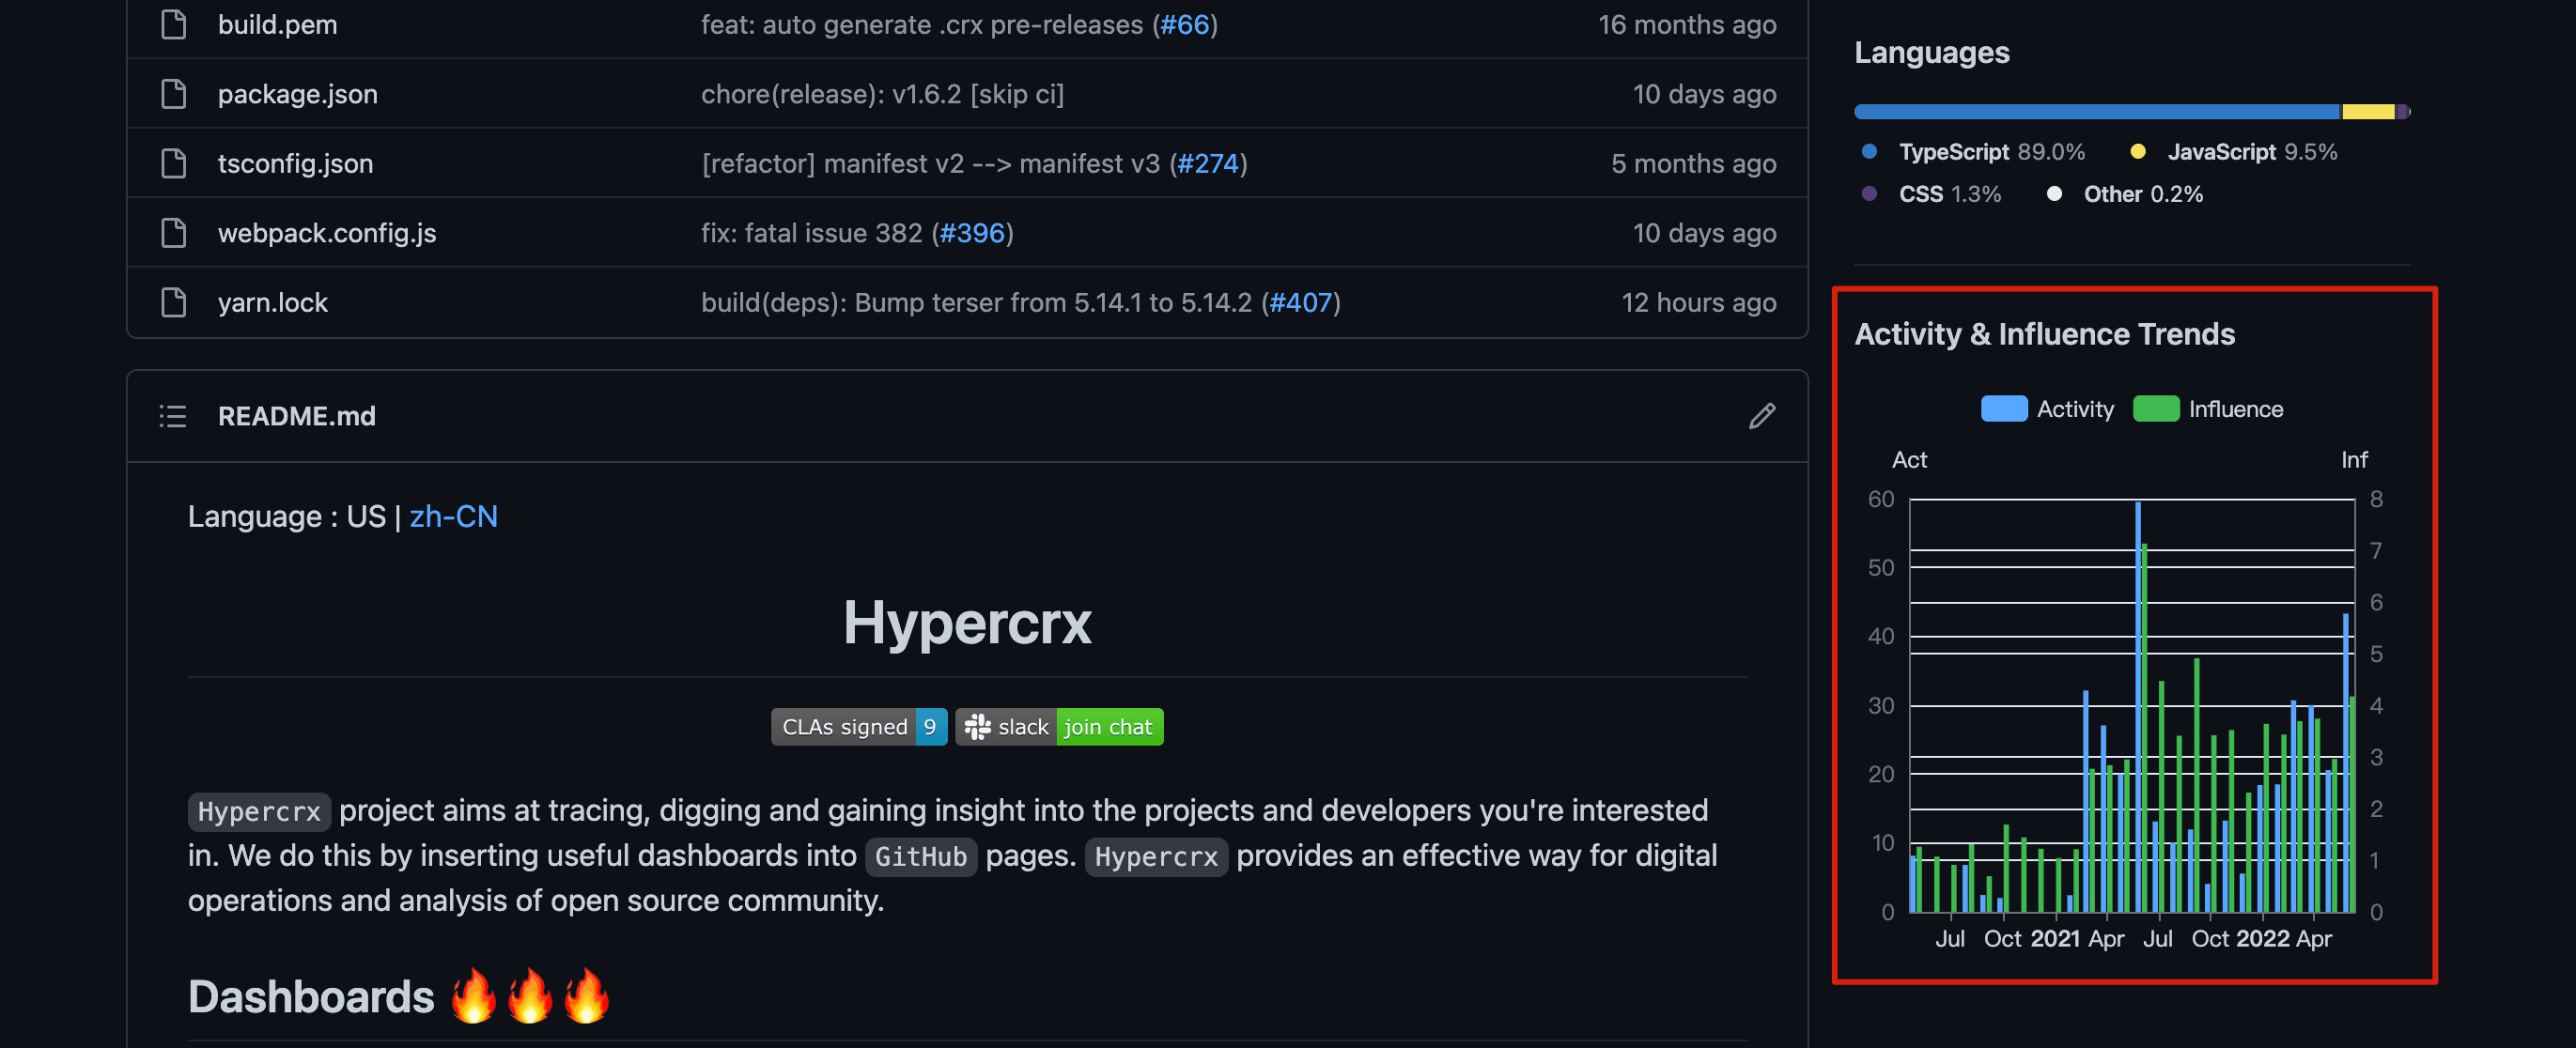Open the package.json file

coord(297,94)
